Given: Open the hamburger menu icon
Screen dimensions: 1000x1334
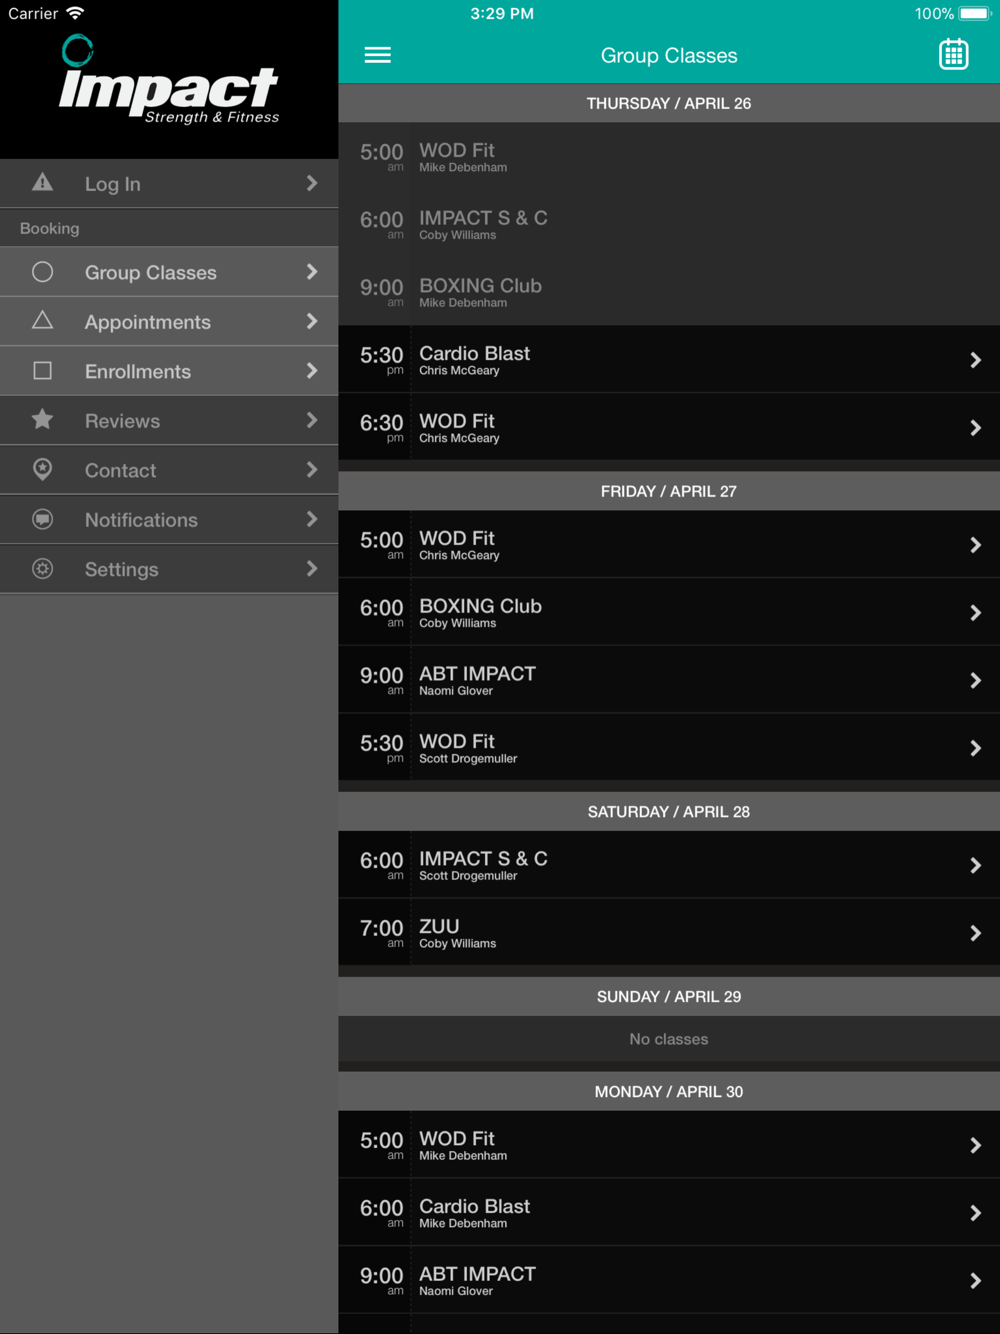Looking at the screenshot, I should [377, 55].
